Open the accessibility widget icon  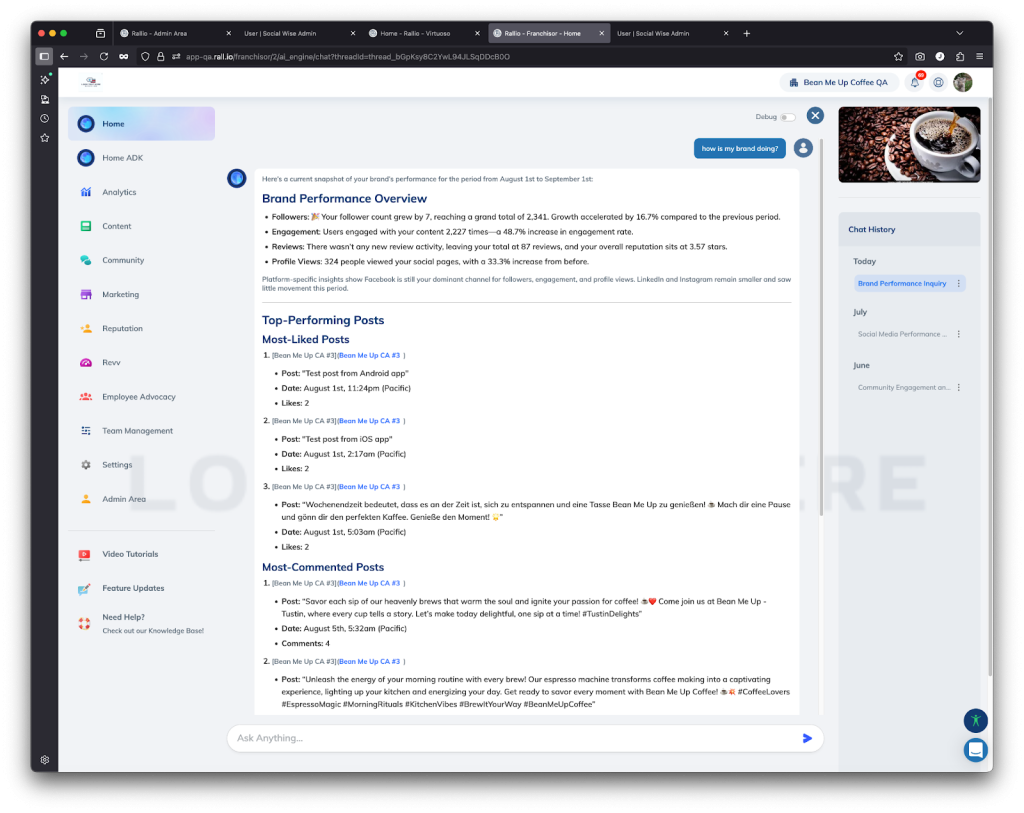tap(975, 719)
